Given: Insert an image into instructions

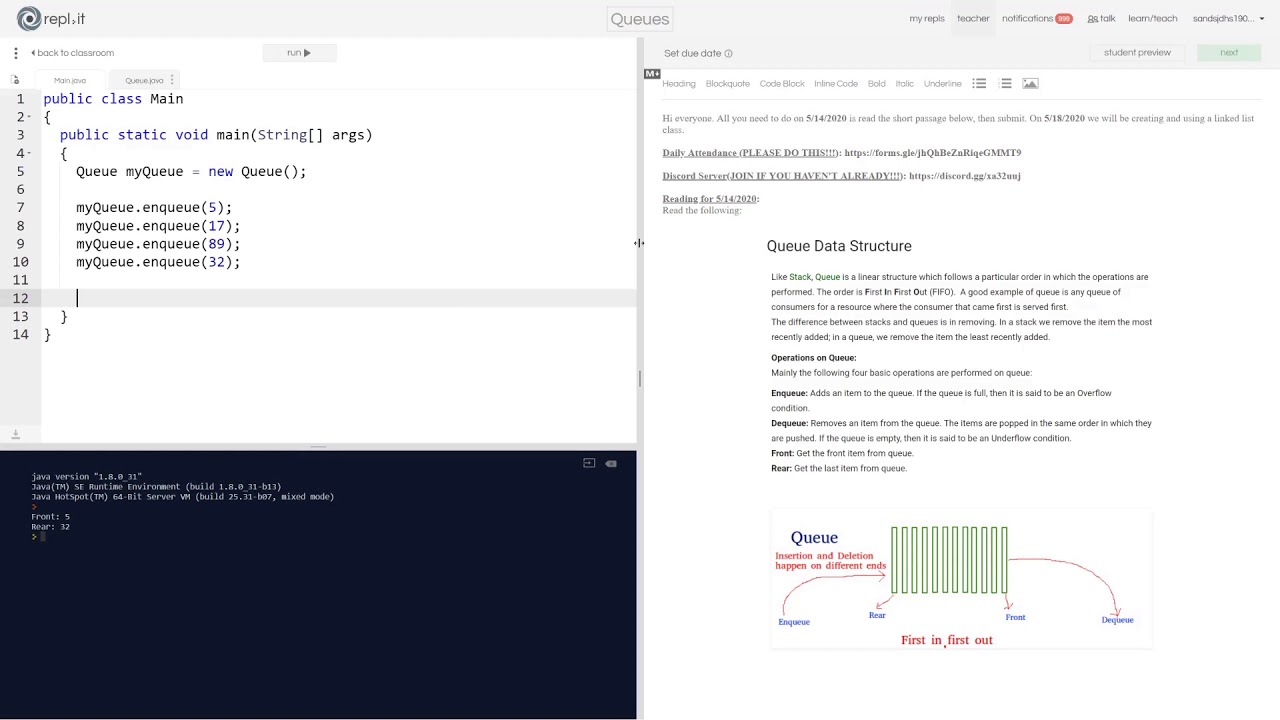Looking at the screenshot, I should [x=1030, y=84].
